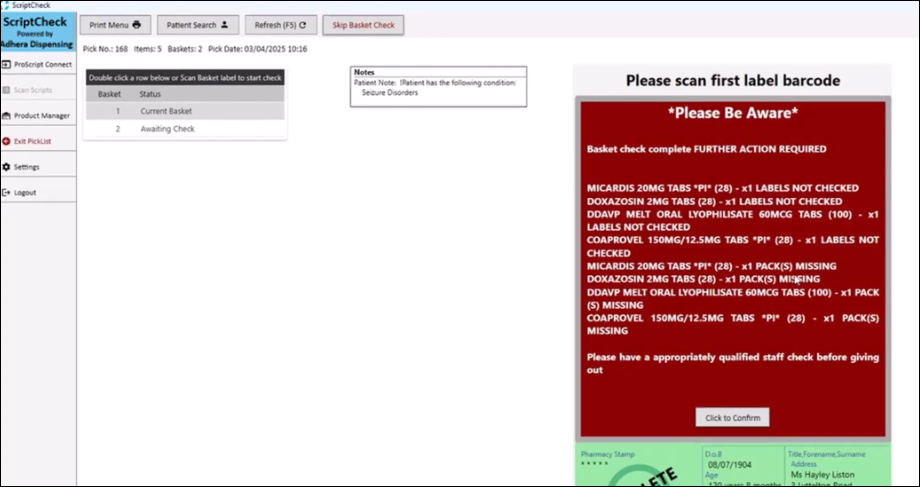Select basket 1 Current Basket row
920x487 pixels.
pos(185,111)
